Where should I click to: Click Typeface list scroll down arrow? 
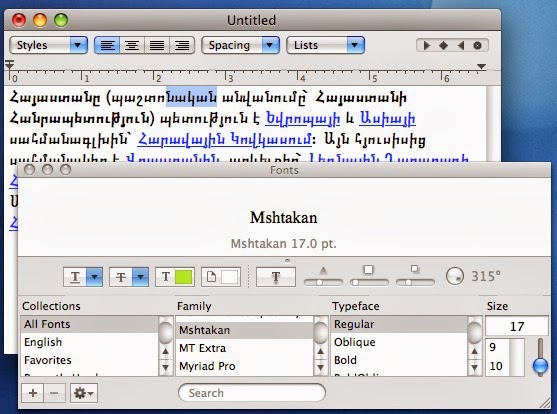(x=475, y=367)
